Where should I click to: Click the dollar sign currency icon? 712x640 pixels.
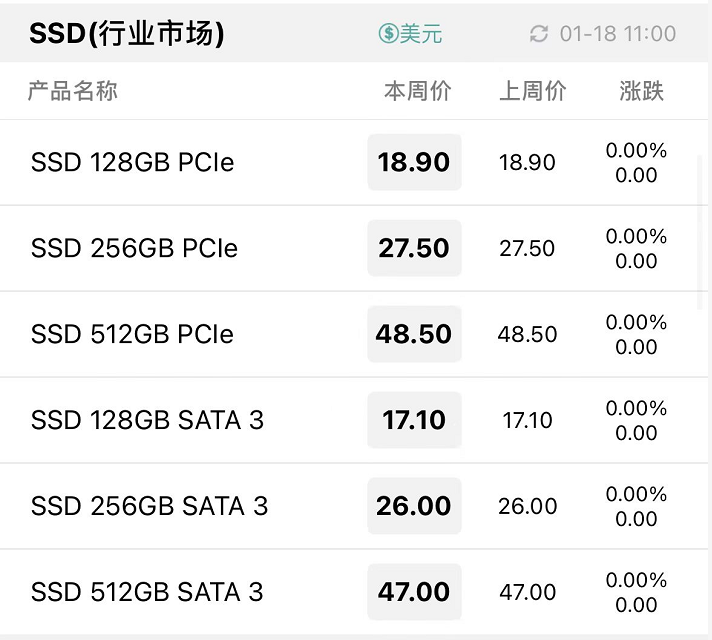click(x=389, y=33)
